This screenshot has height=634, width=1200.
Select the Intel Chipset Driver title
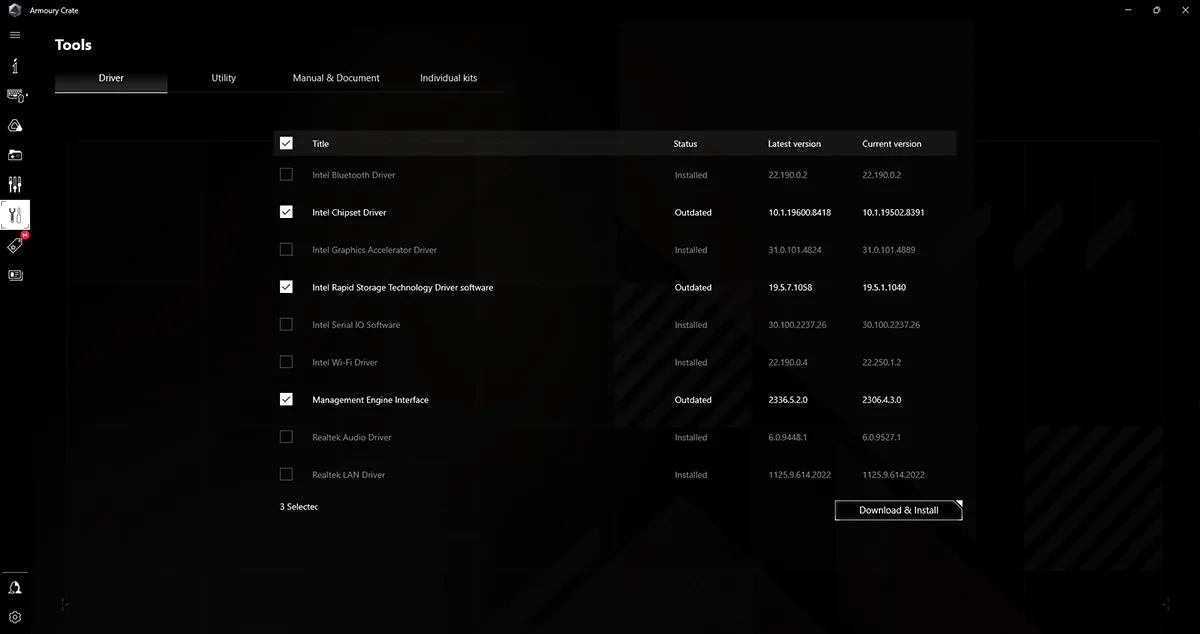coord(349,212)
